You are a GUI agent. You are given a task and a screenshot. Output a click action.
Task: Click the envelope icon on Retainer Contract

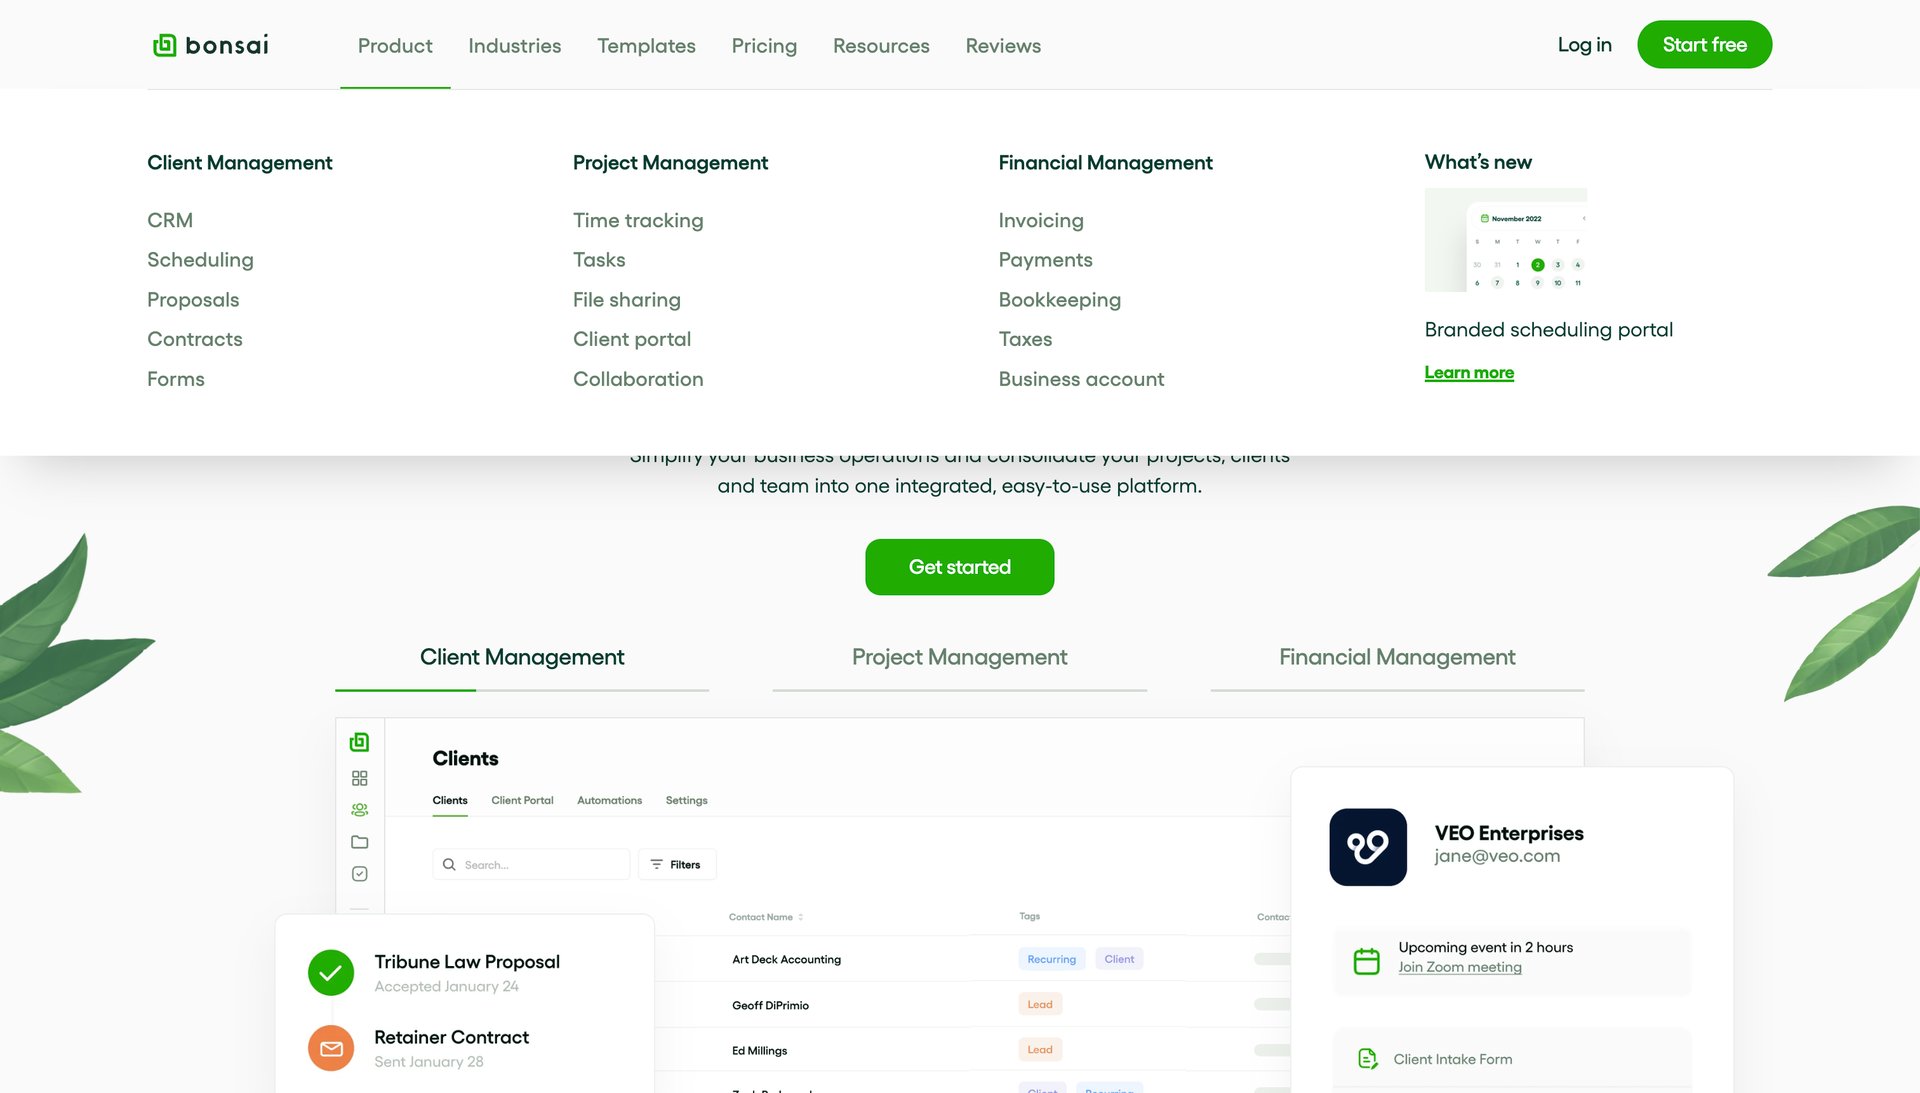tap(331, 1048)
